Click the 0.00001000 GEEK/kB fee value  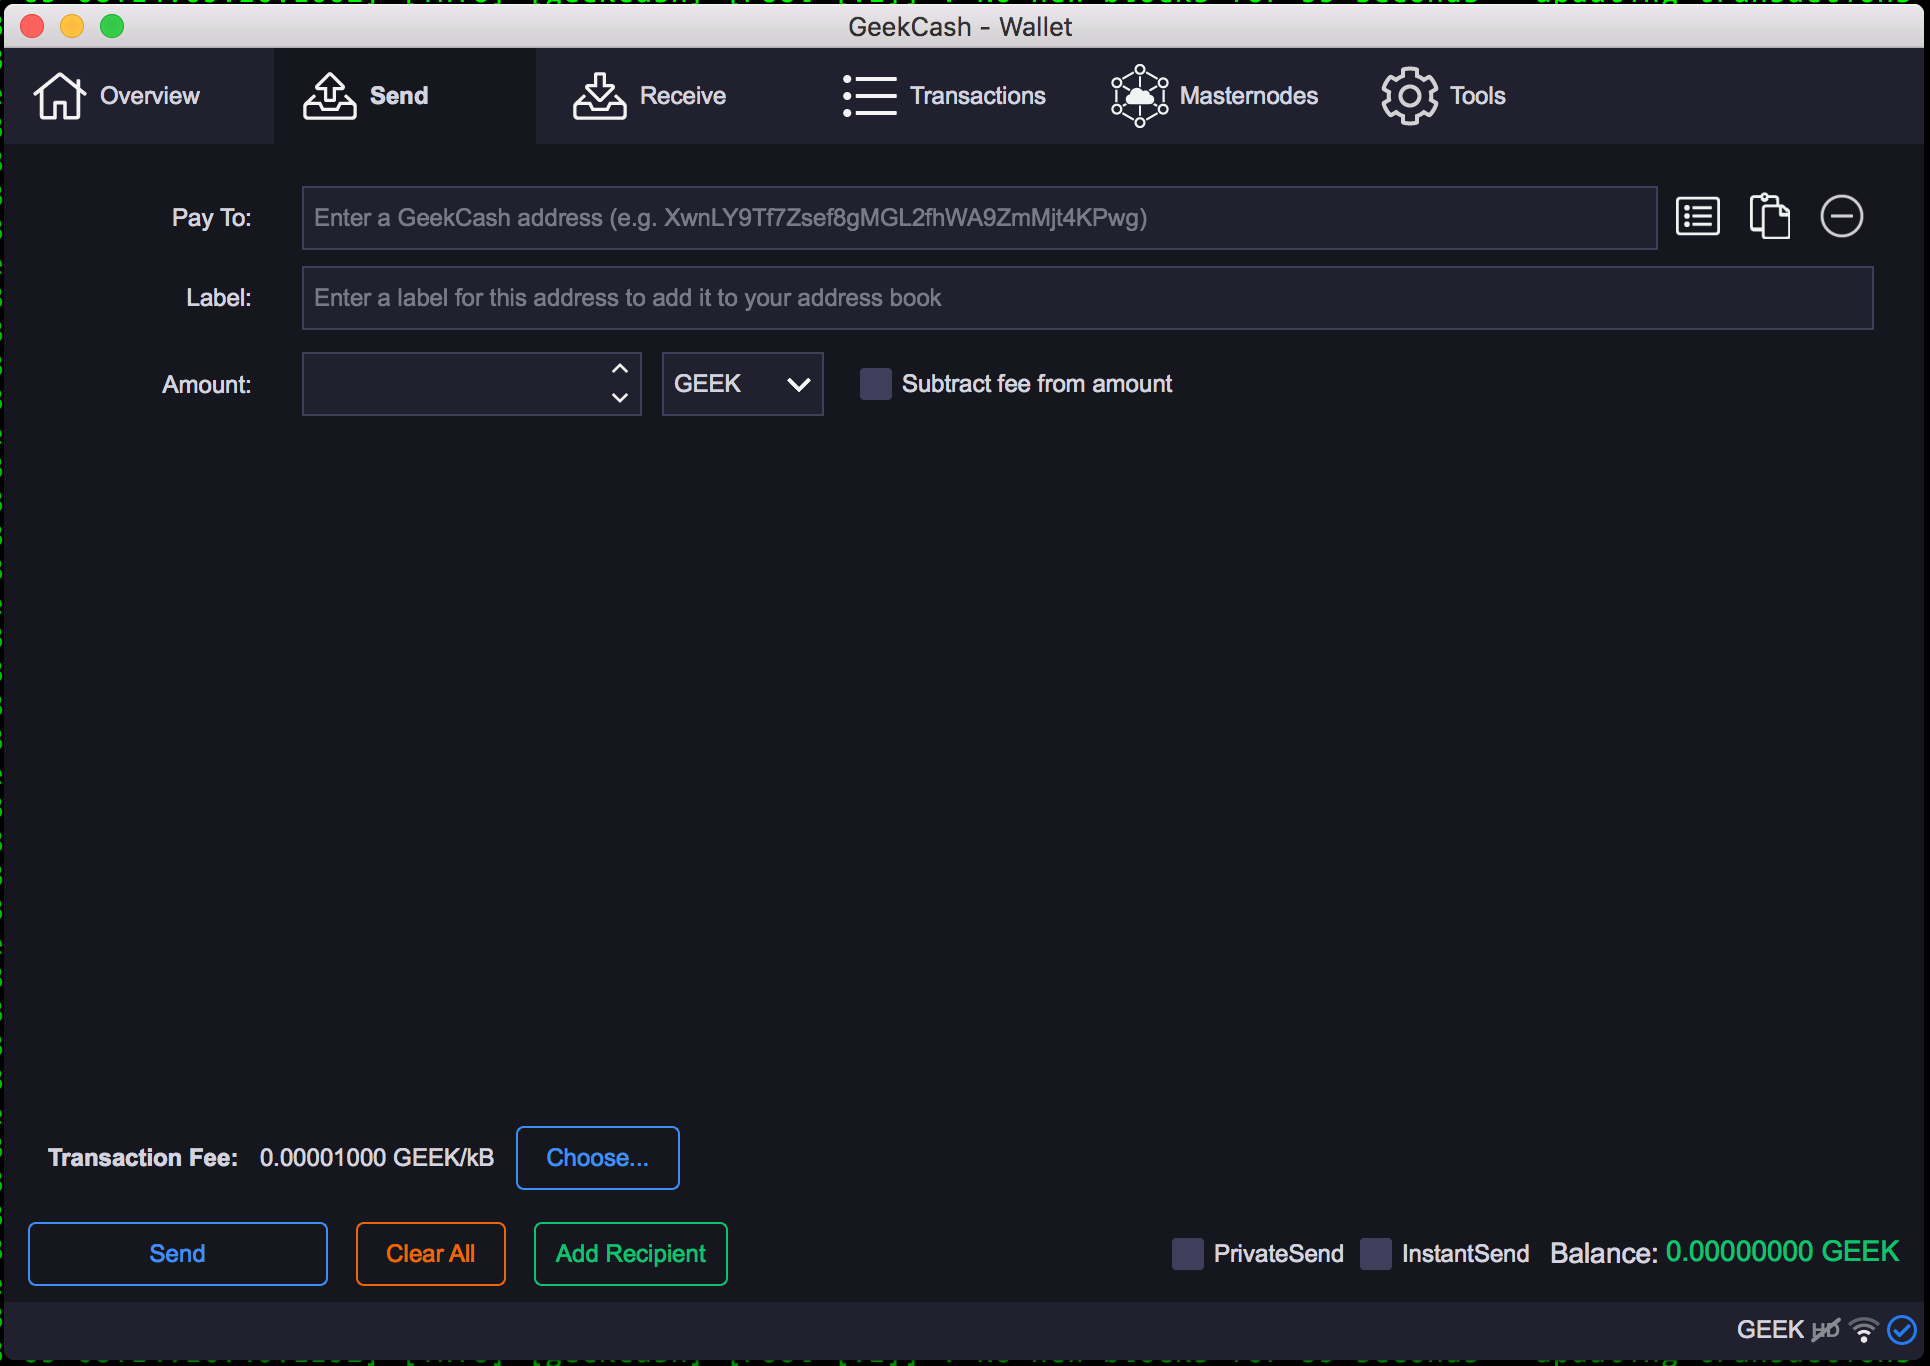[x=377, y=1158]
